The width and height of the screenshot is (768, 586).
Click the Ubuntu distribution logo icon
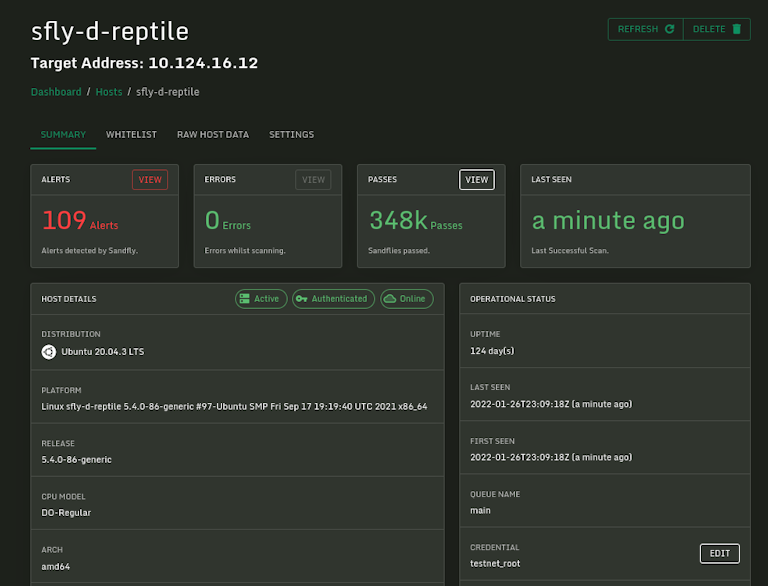tap(48, 352)
